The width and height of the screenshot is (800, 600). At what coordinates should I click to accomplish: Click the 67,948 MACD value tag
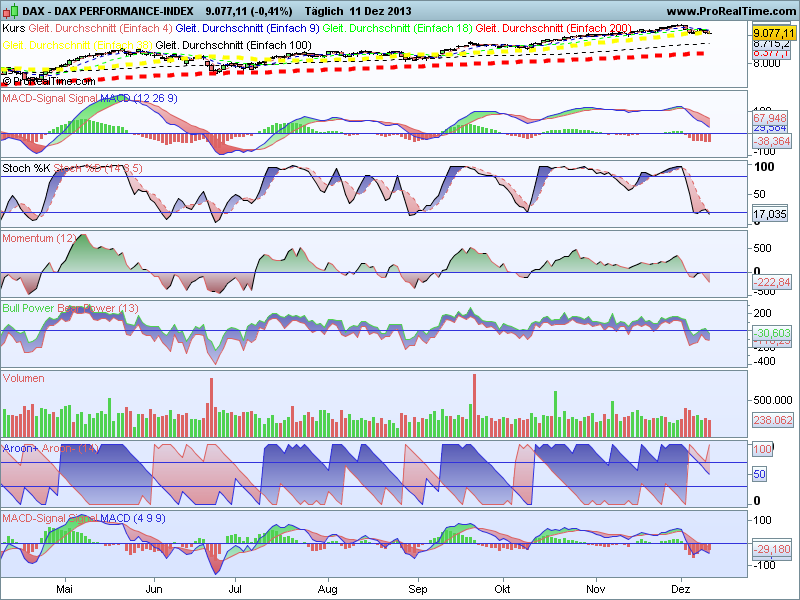[x=770, y=118]
